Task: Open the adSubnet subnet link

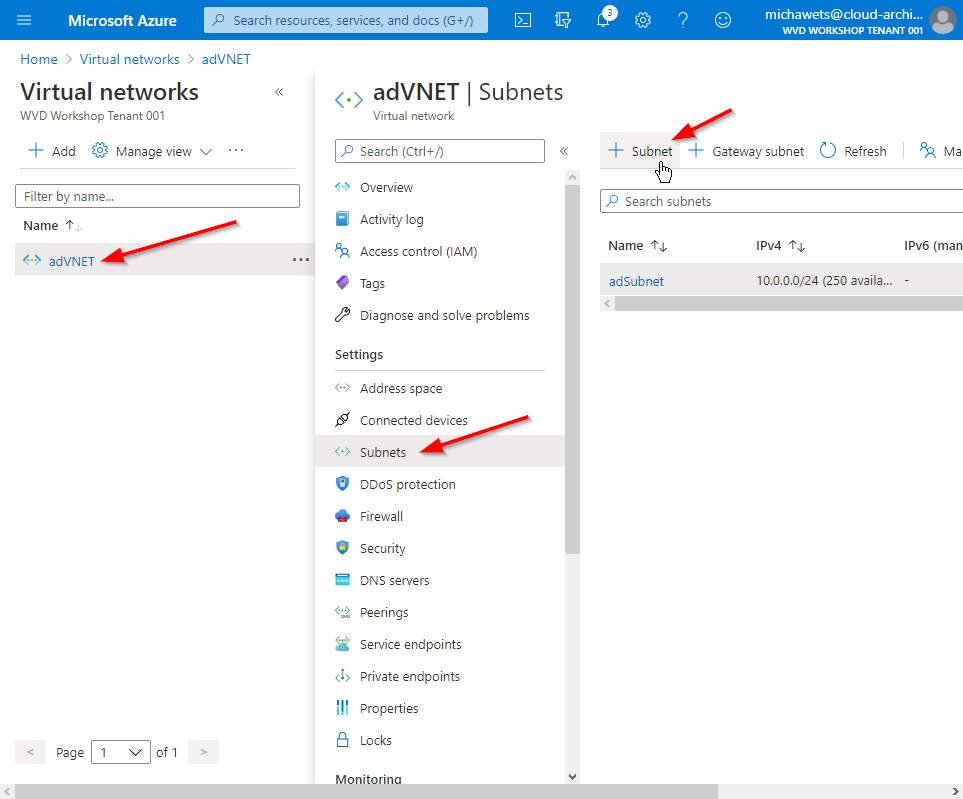Action: coord(636,281)
